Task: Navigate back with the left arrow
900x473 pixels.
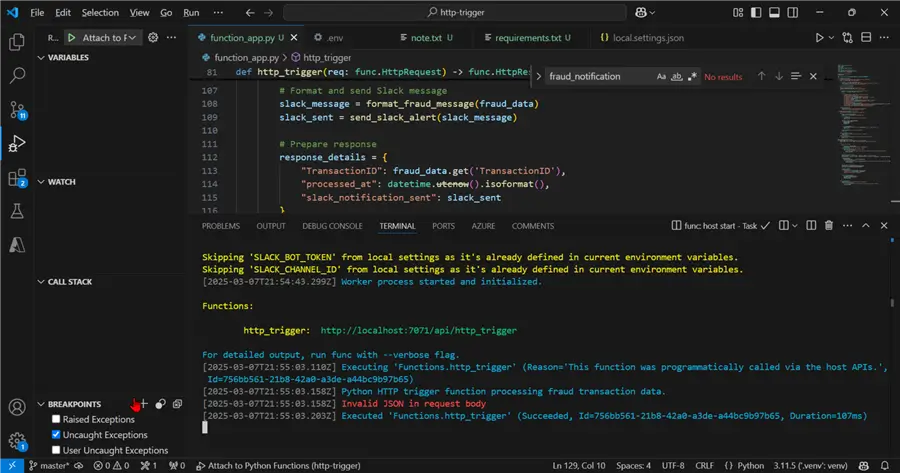Action: (250, 13)
